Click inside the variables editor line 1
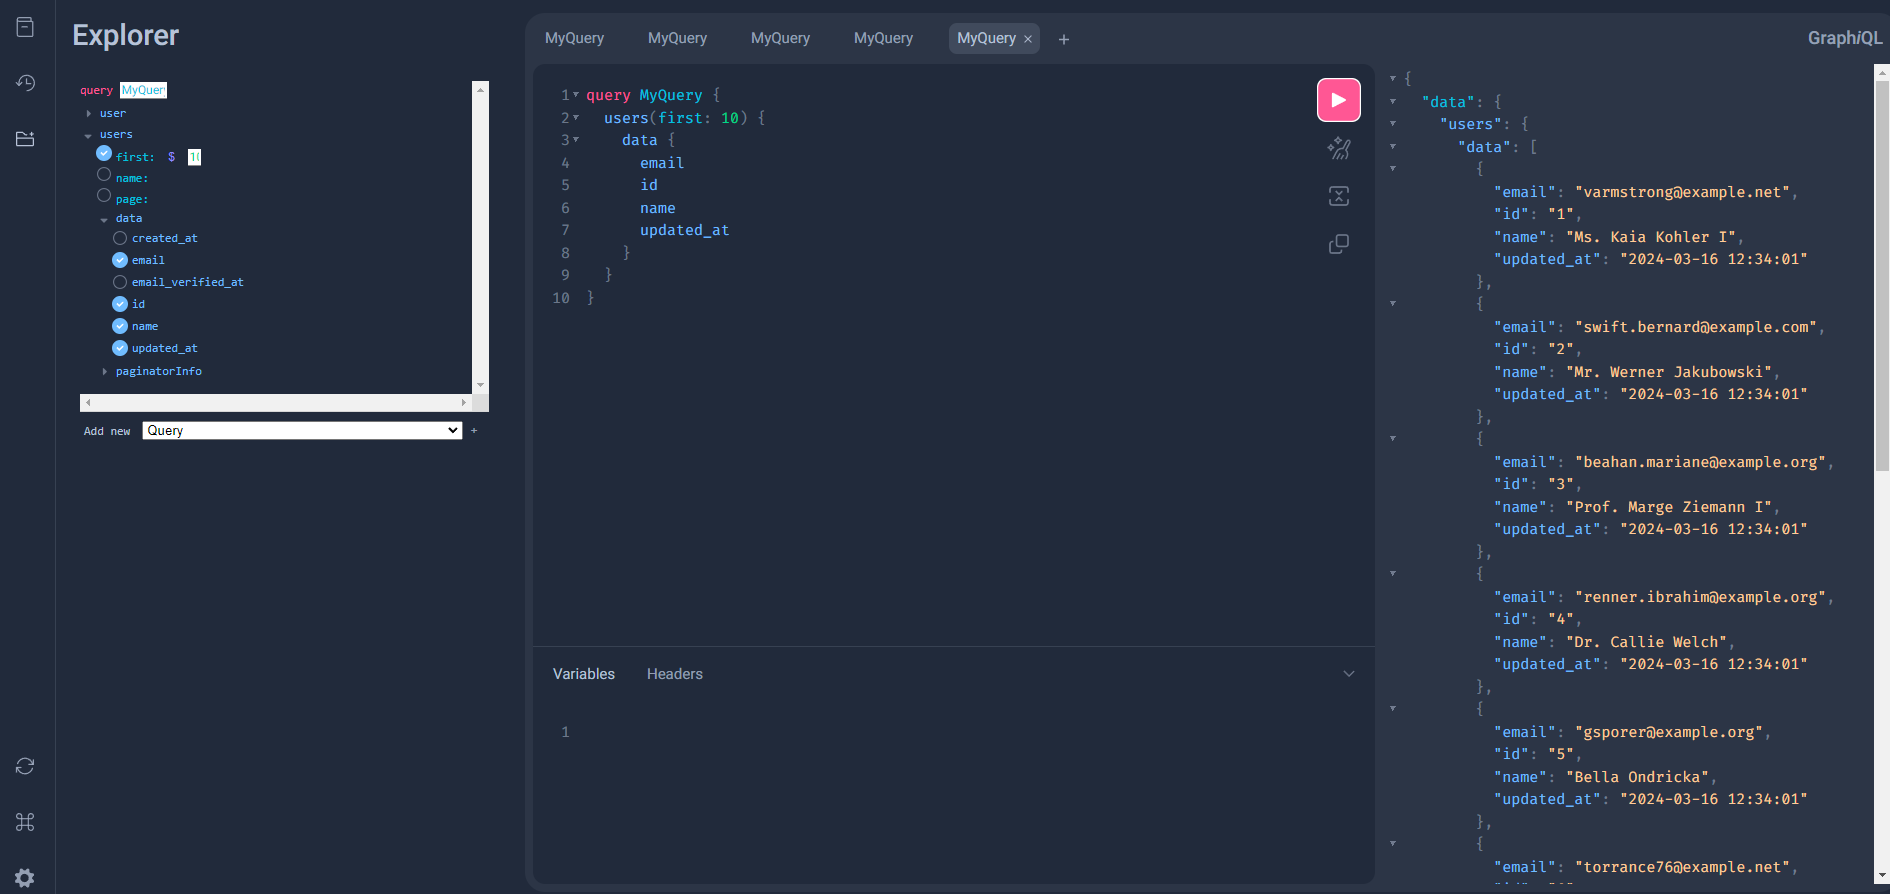The height and width of the screenshot is (894, 1890). [960, 732]
